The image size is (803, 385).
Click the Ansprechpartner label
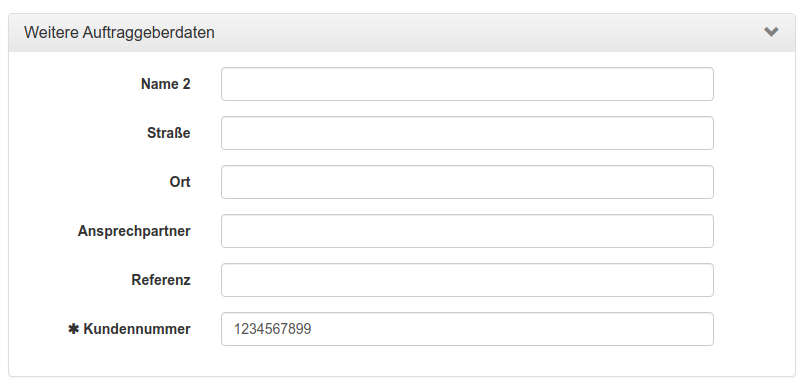[x=134, y=231]
